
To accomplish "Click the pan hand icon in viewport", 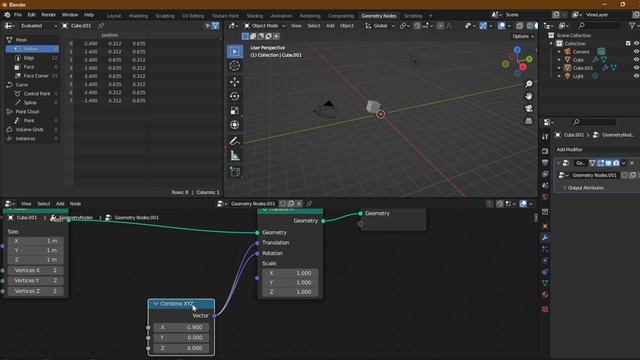I will (529, 96).
